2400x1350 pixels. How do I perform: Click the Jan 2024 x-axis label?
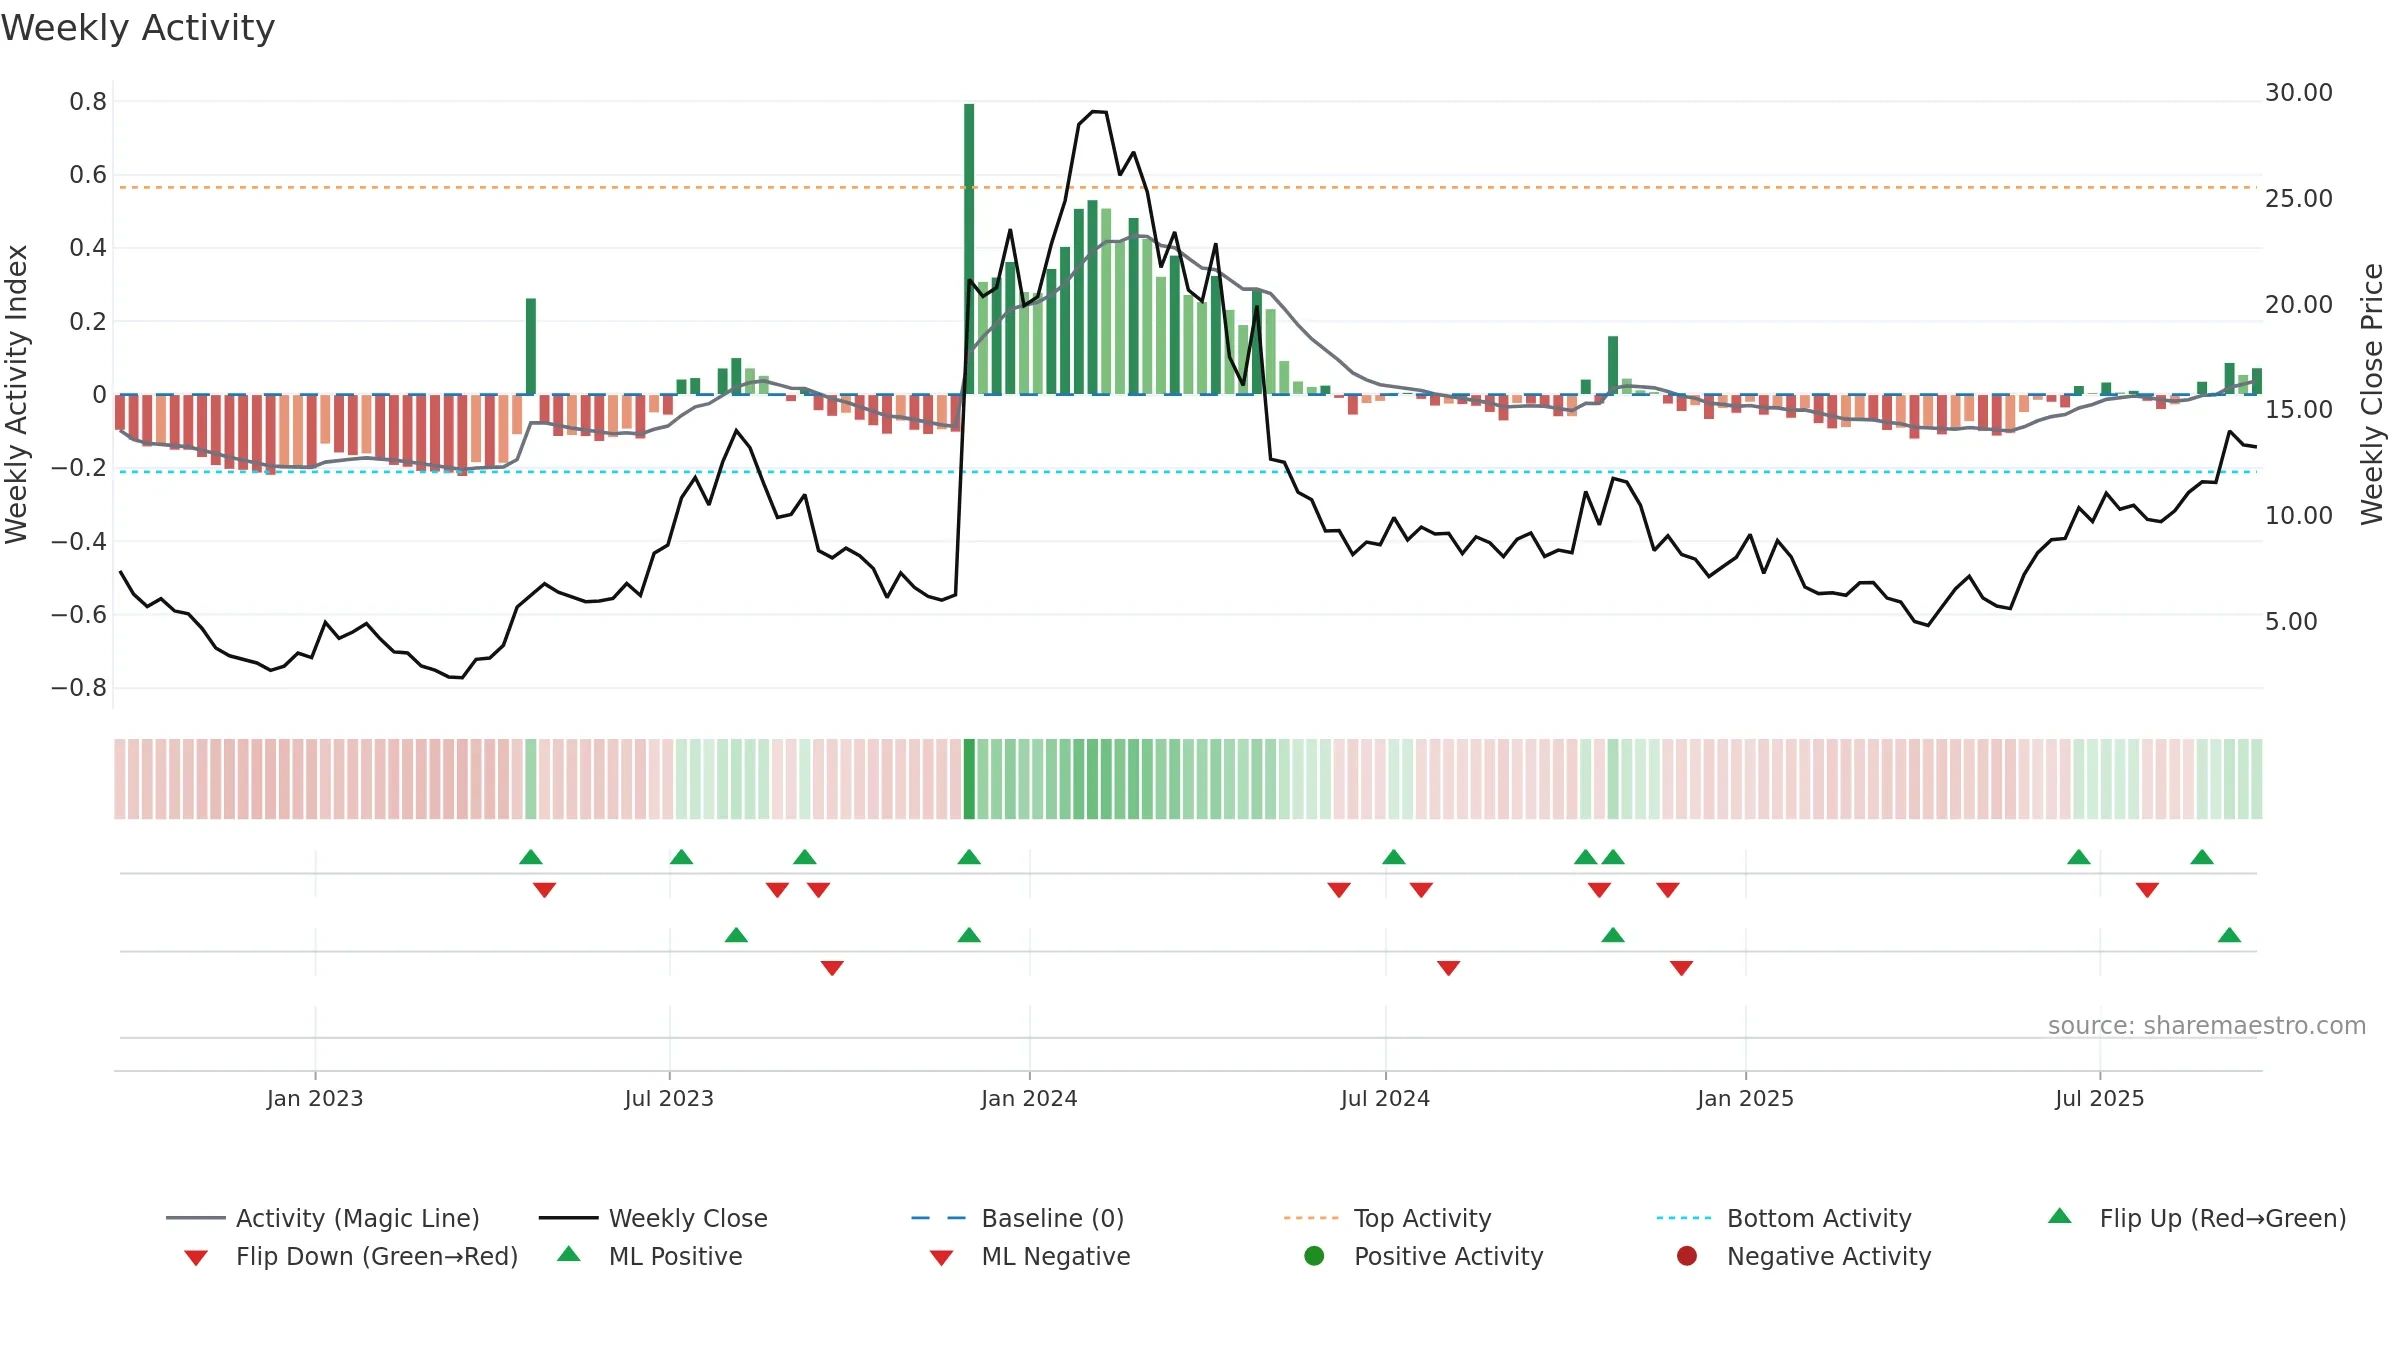tap(1029, 1098)
